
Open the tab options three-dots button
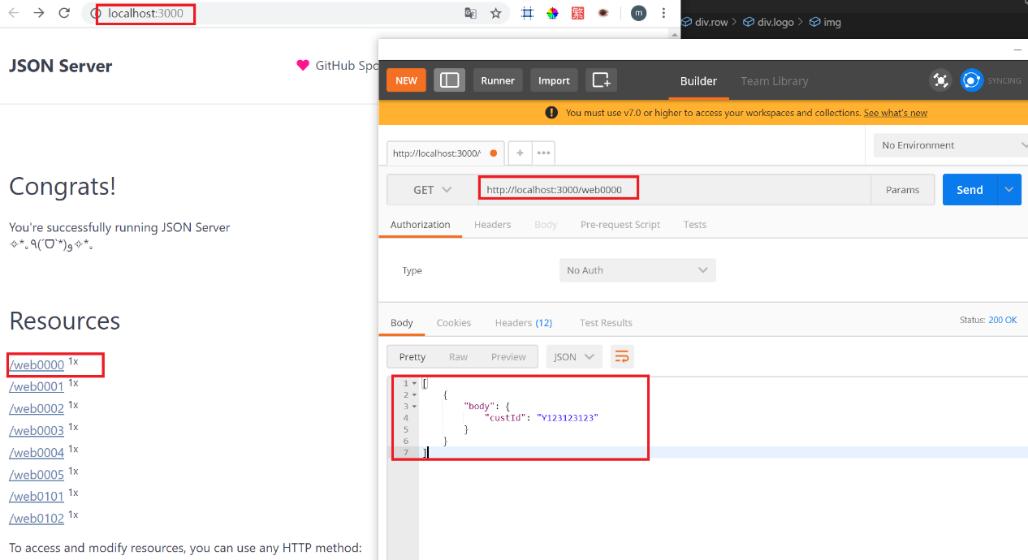[544, 153]
